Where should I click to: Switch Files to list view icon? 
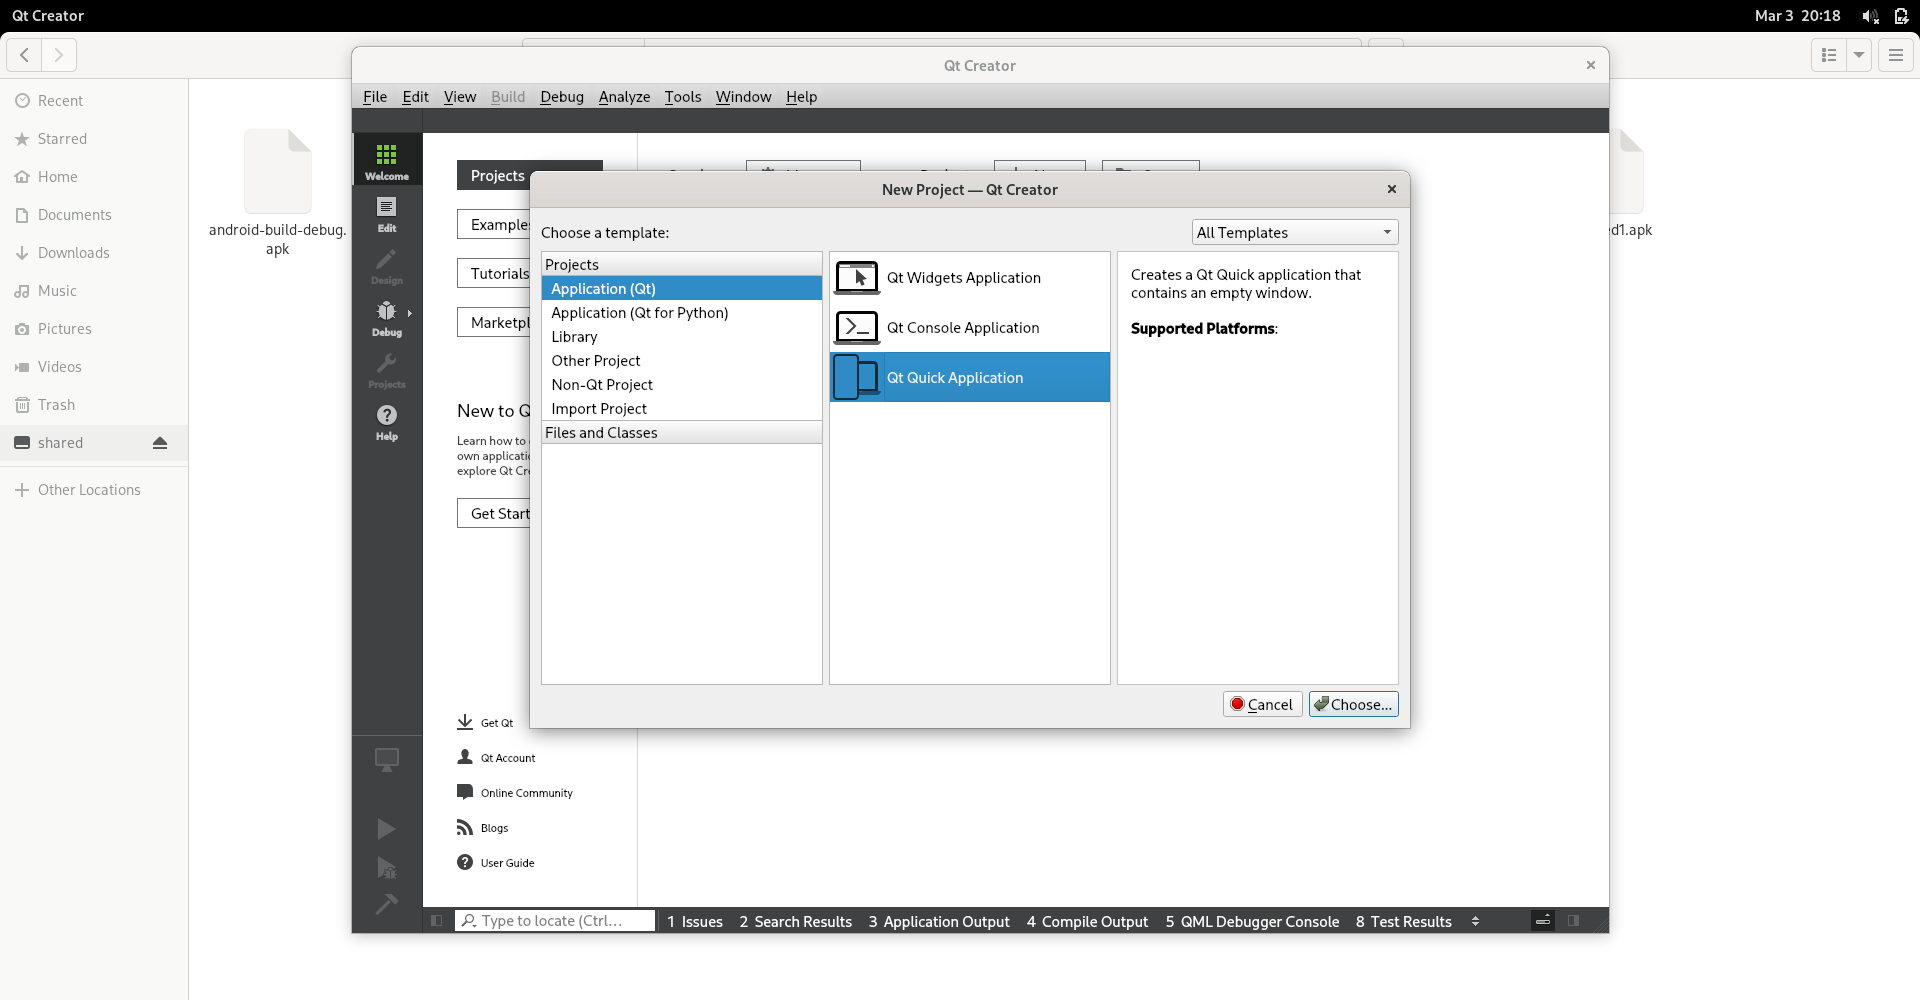click(1829, 55)
